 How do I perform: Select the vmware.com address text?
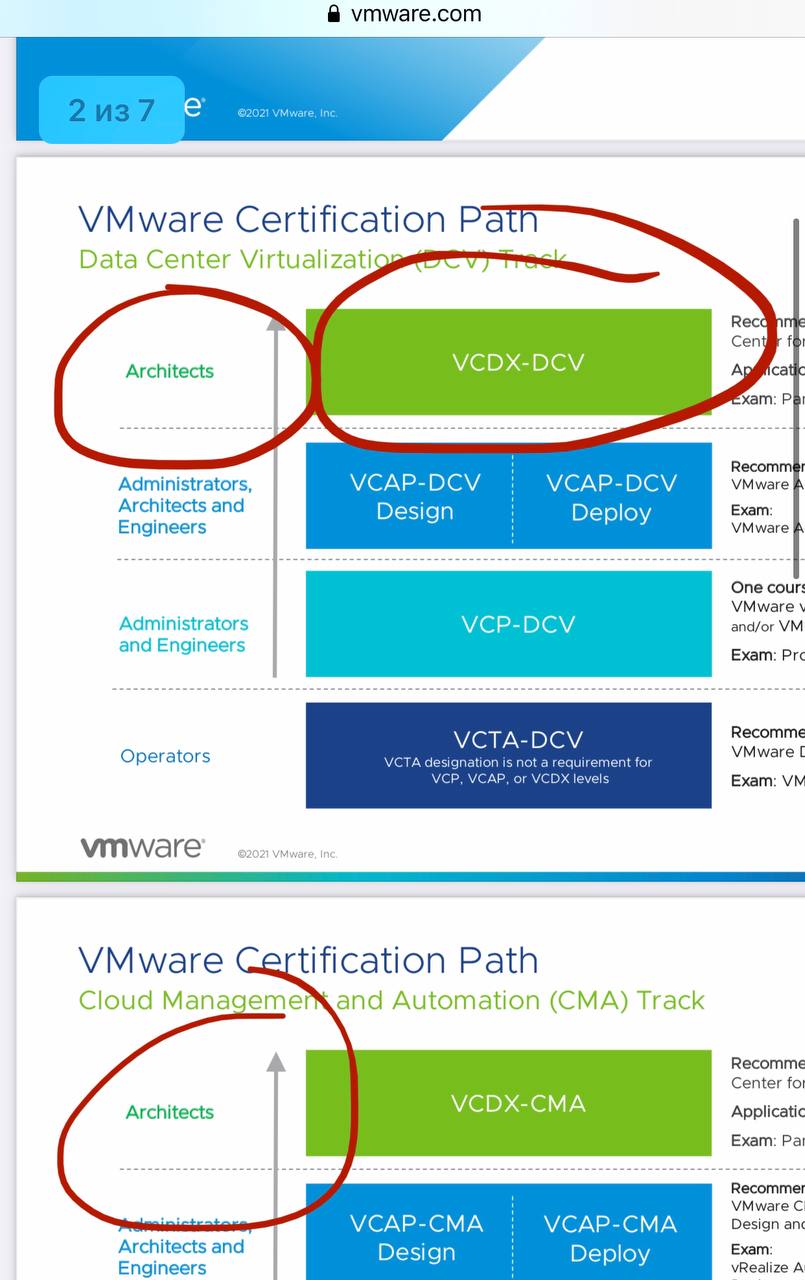416,14
